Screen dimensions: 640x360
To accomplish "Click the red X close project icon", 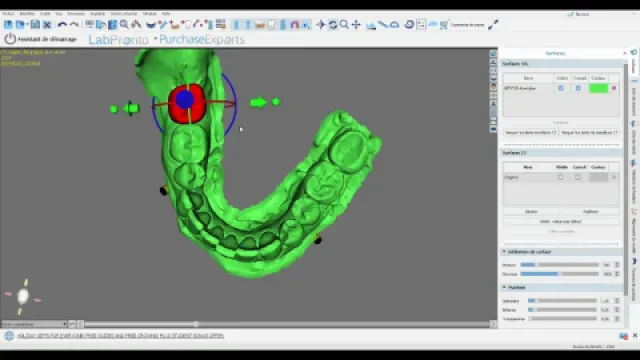I will click(47, 25).
